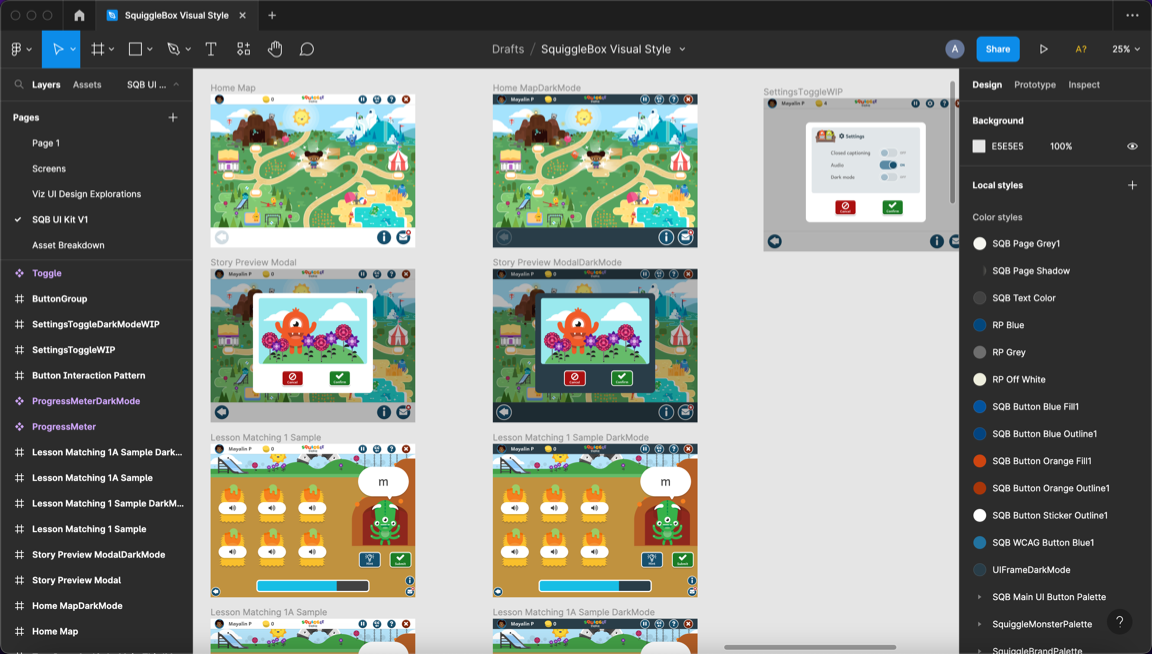The width and height of the screenshot is (1152, 654).
Task: Switch to the Prototype tab
Action: coord(1034,85)
